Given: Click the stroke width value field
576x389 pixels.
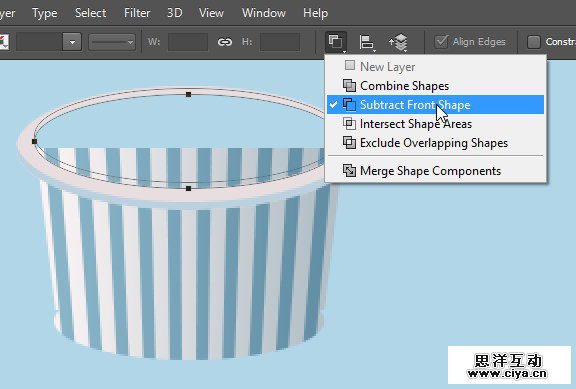Looking at the screenshot, I should [x=39, y=42].
